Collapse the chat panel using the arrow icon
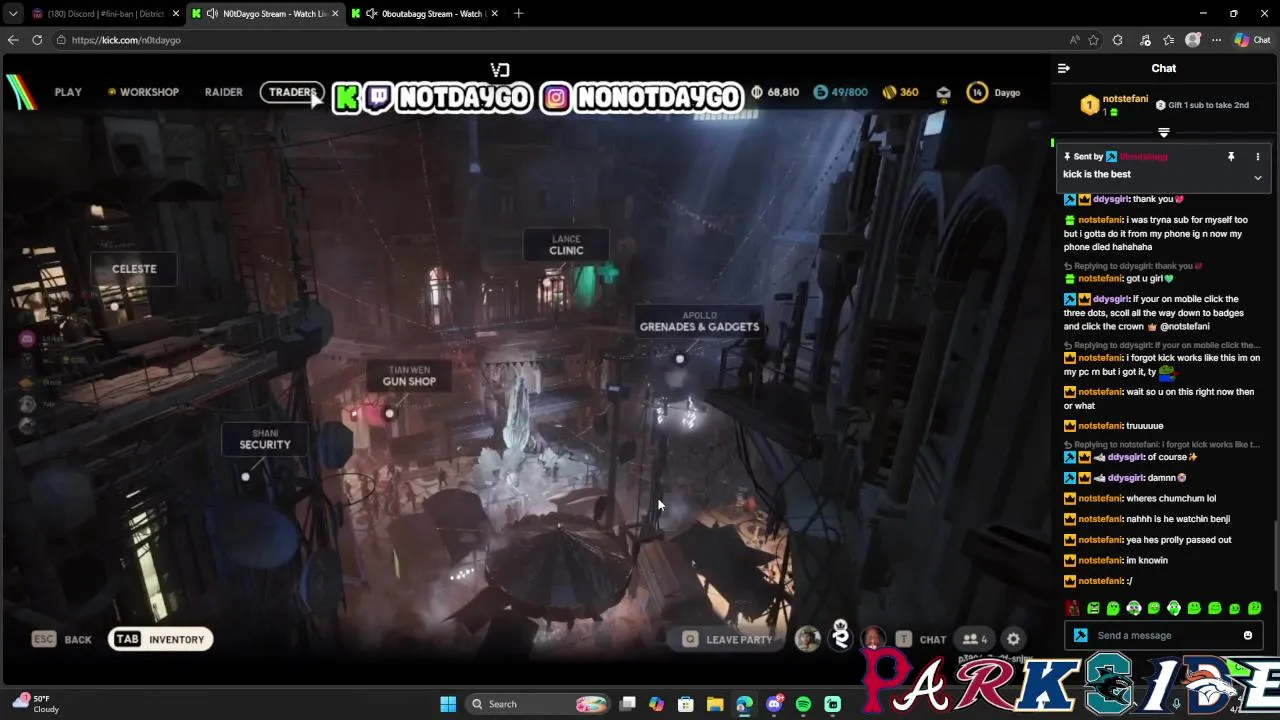This screenshot has height=720, width=1280. coord(1064,68)
